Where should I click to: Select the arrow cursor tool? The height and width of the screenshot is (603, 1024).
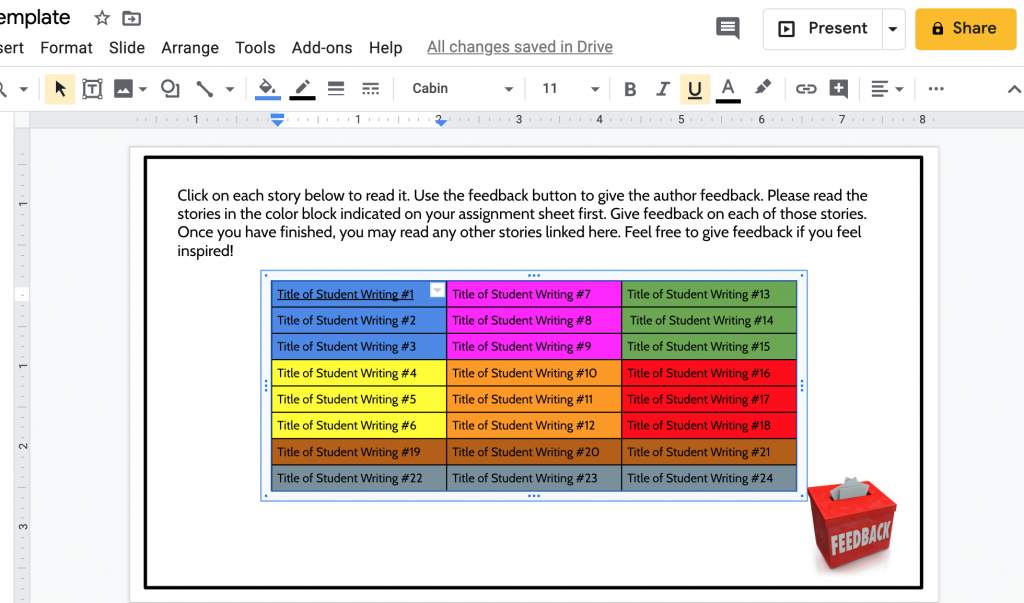60,89
